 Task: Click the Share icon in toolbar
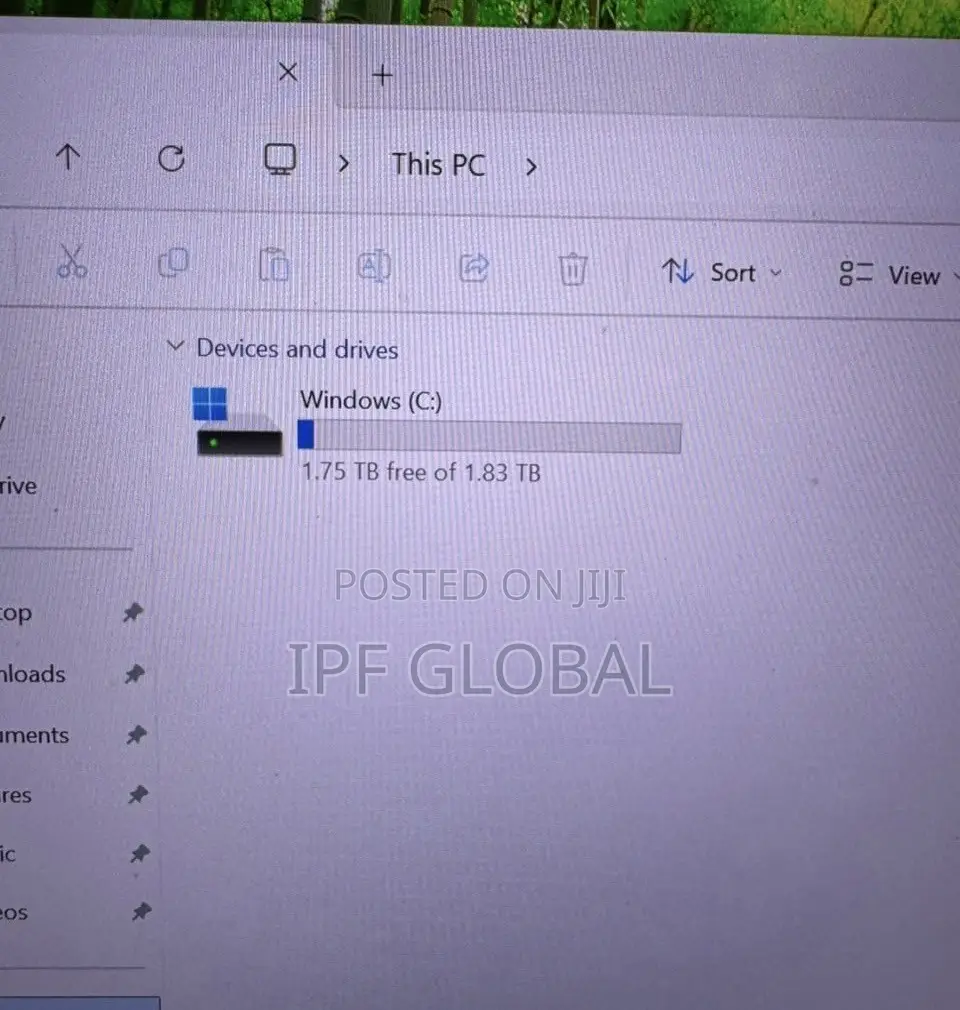click(x=474, y=268)
